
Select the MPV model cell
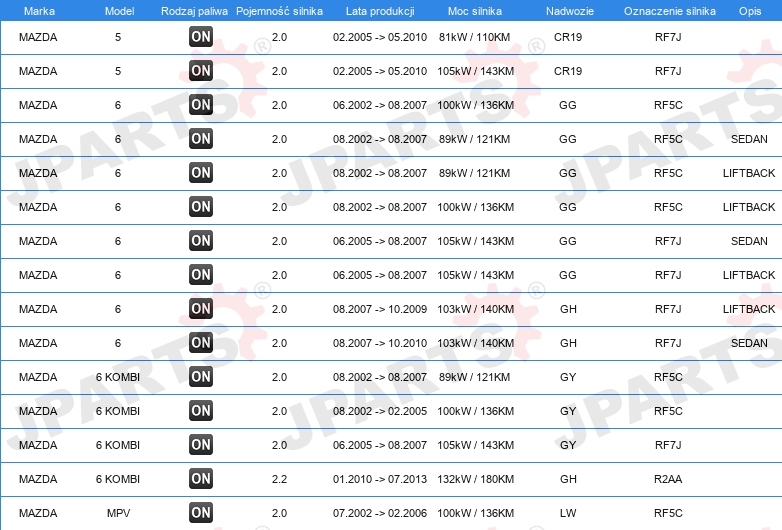click(118, 513)
